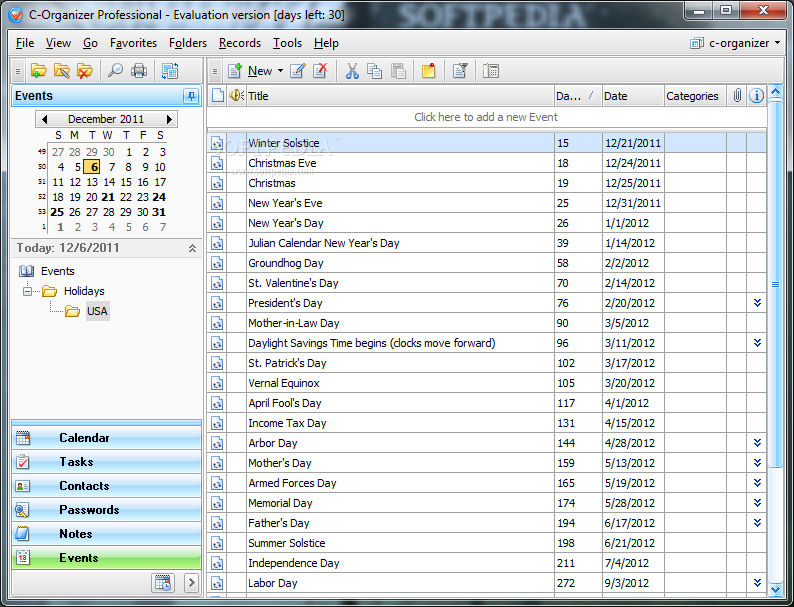Expand Mother's Day details chevron
The image size is (794, 607).
click(x=757, y=463)
